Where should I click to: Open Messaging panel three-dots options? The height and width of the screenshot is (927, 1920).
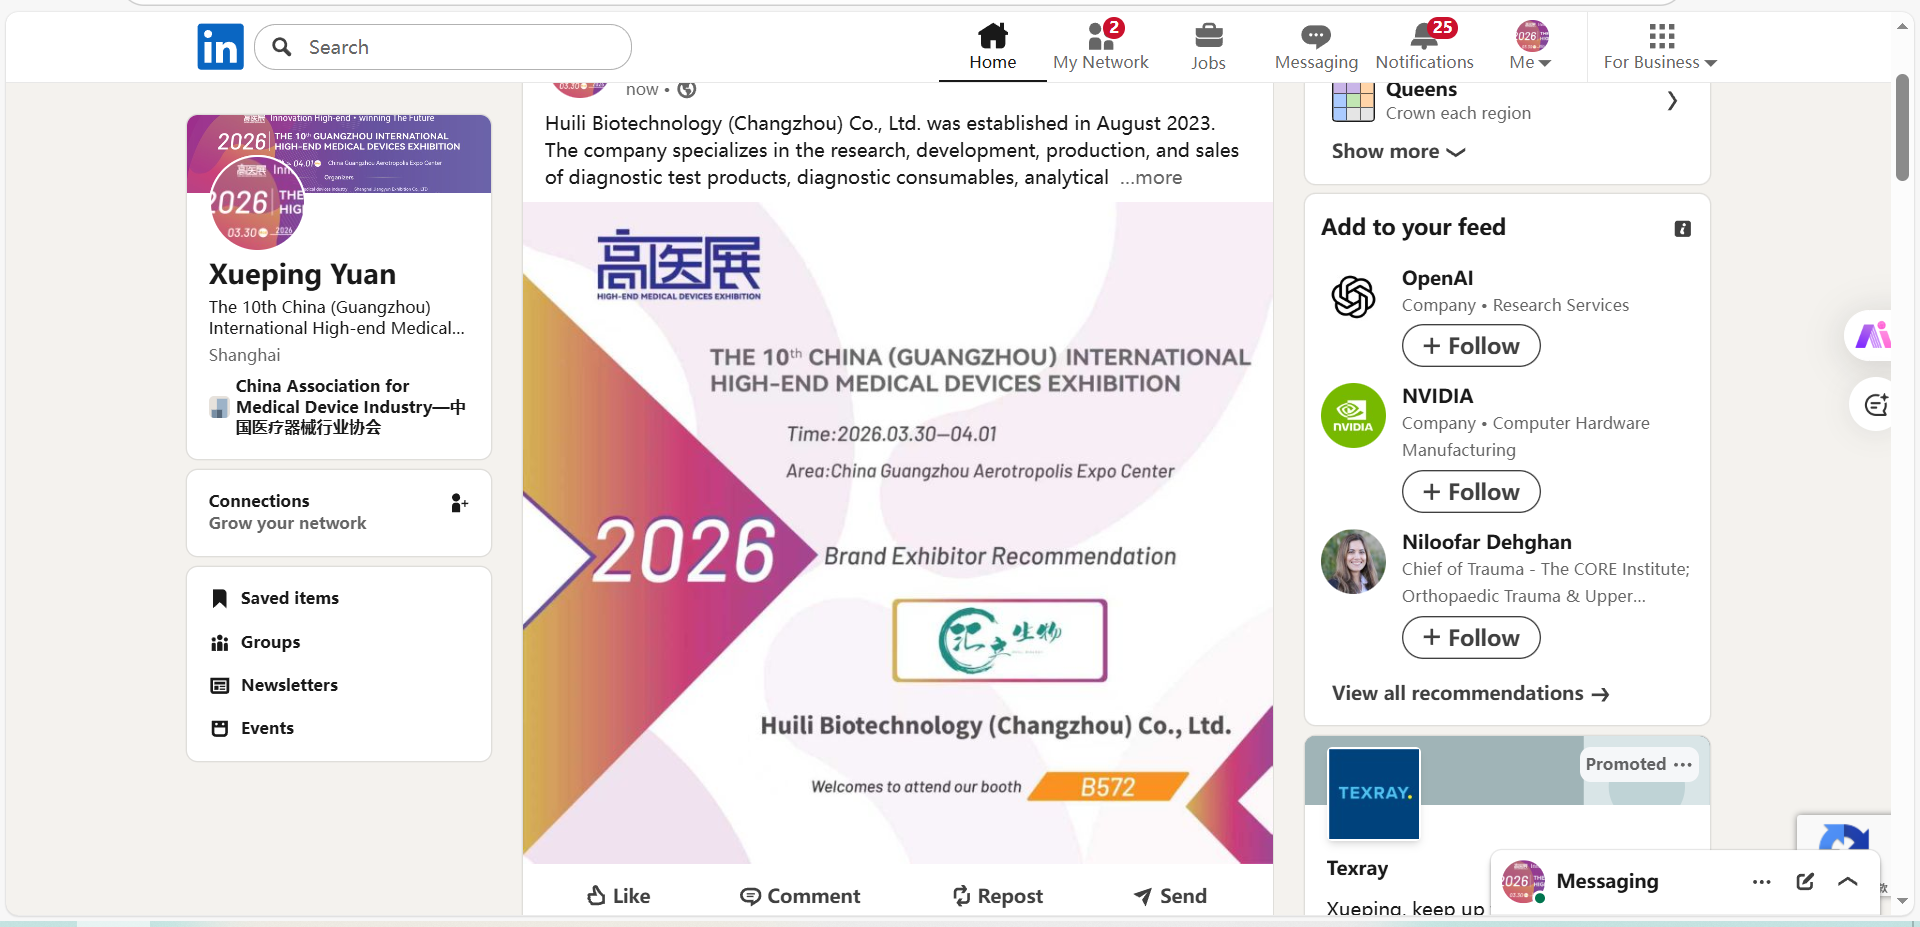1762,881
